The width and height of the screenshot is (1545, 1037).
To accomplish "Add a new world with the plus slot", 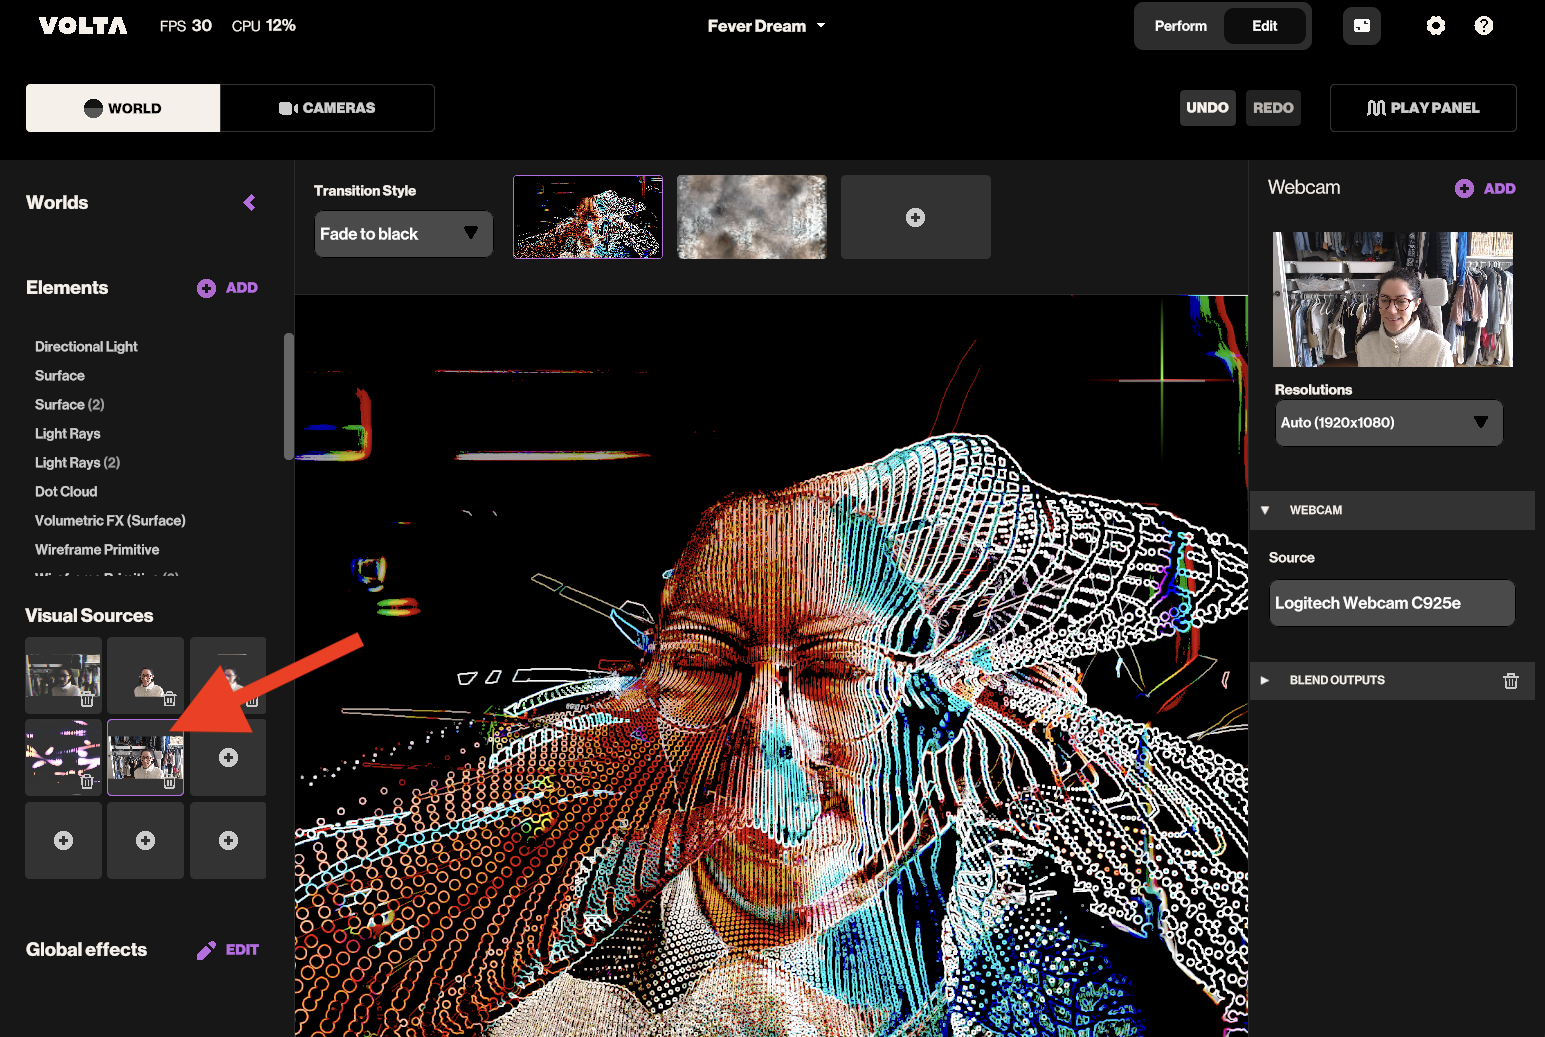I will coord(915,217).
